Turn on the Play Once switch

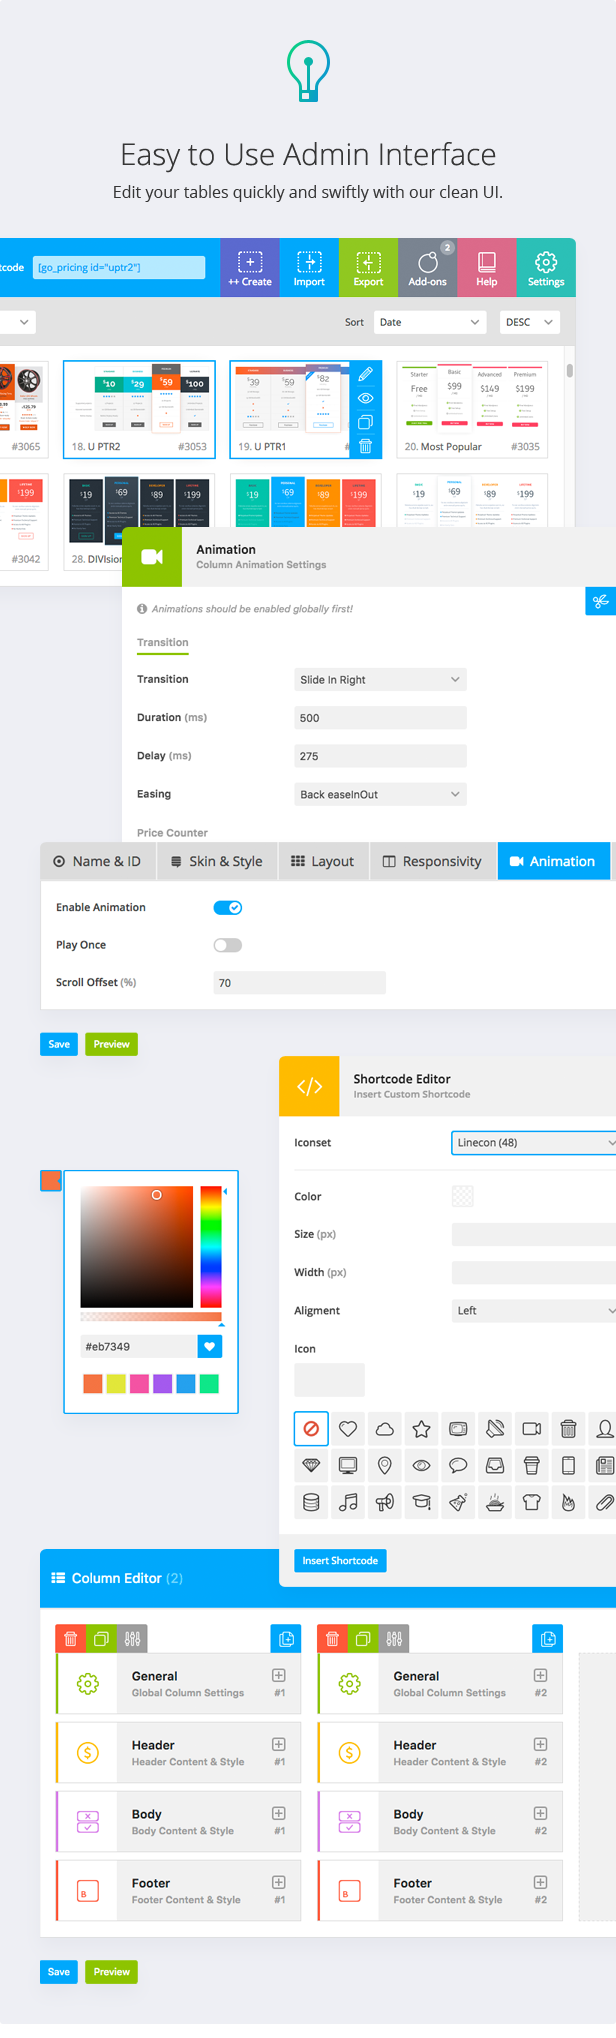pos(228,945)
